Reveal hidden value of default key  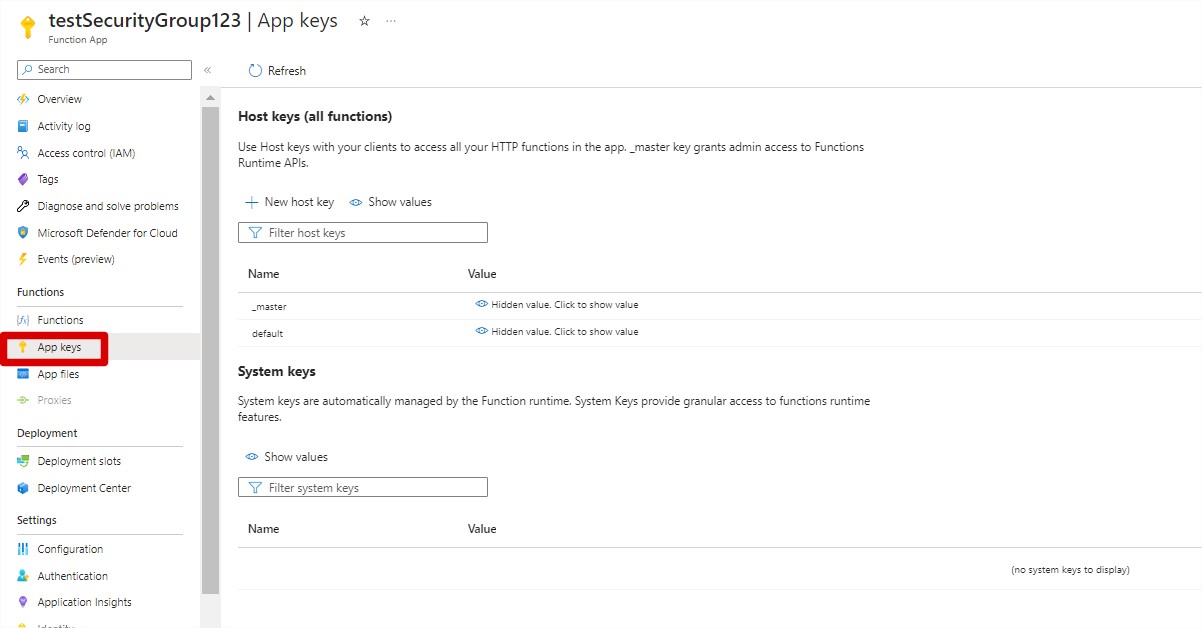557,332
